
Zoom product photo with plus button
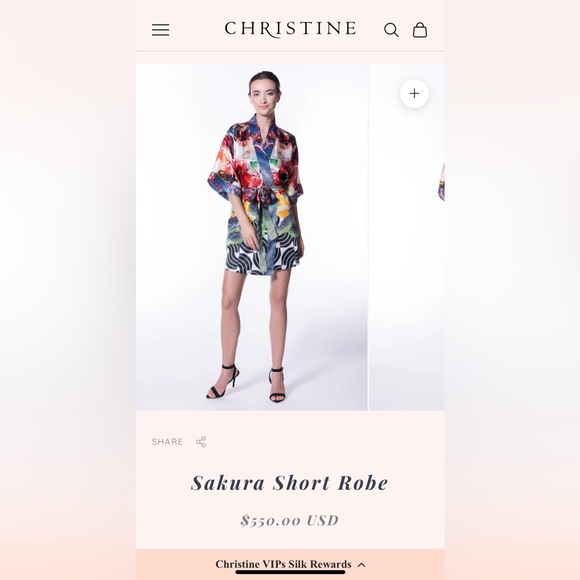[x=414, y=93]
